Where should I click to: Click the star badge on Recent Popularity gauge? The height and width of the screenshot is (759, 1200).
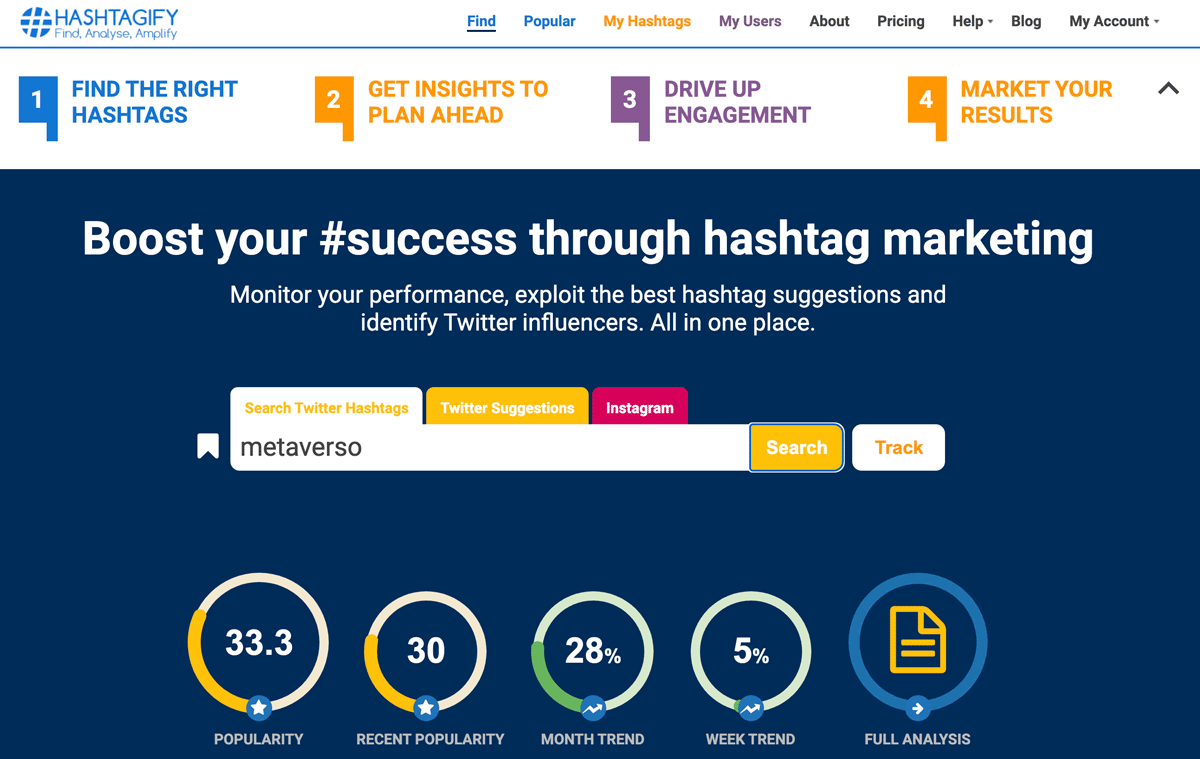(x=426, y=708)
